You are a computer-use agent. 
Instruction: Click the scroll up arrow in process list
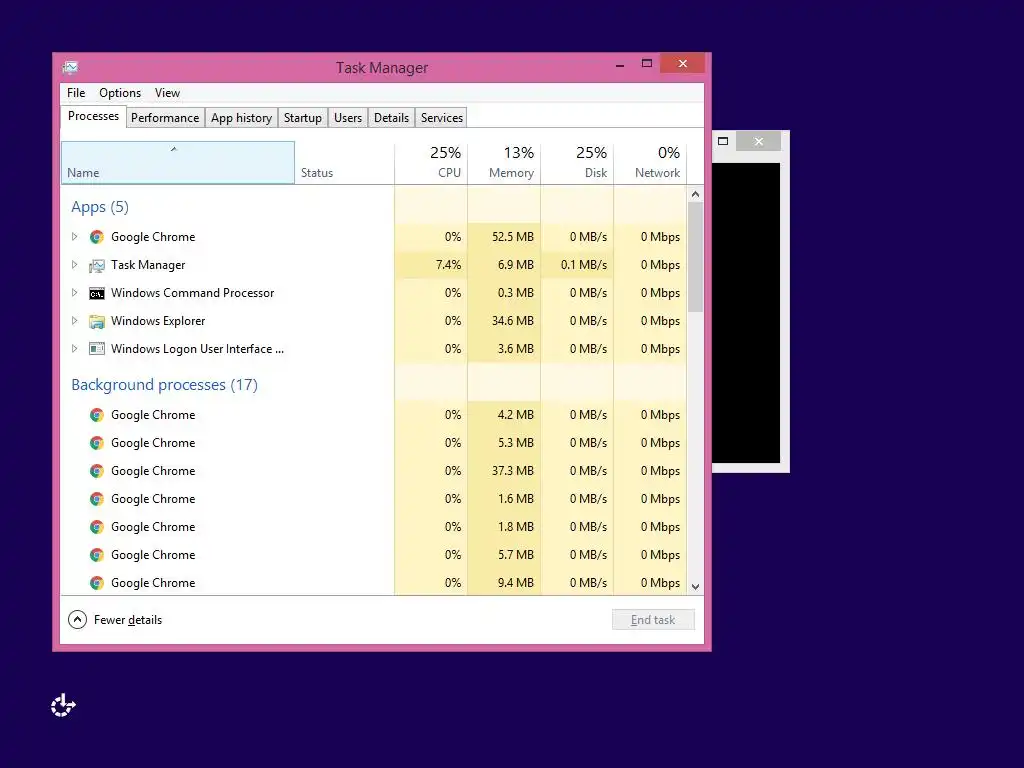(696, 194)
